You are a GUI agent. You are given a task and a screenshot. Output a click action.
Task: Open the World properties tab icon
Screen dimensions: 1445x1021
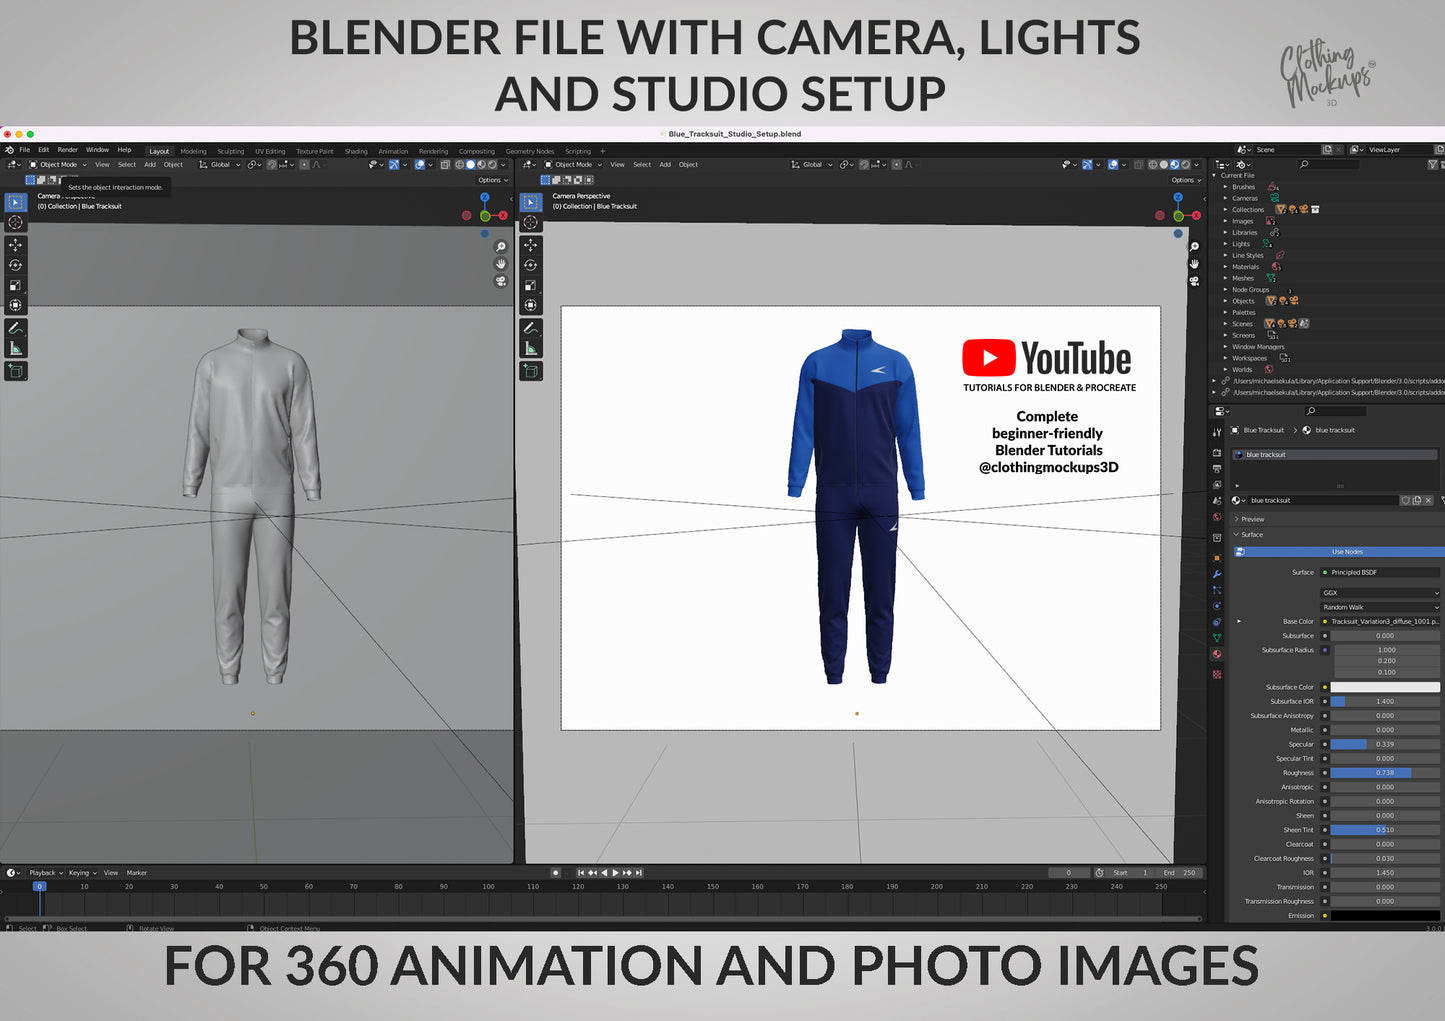[1217, 517]
